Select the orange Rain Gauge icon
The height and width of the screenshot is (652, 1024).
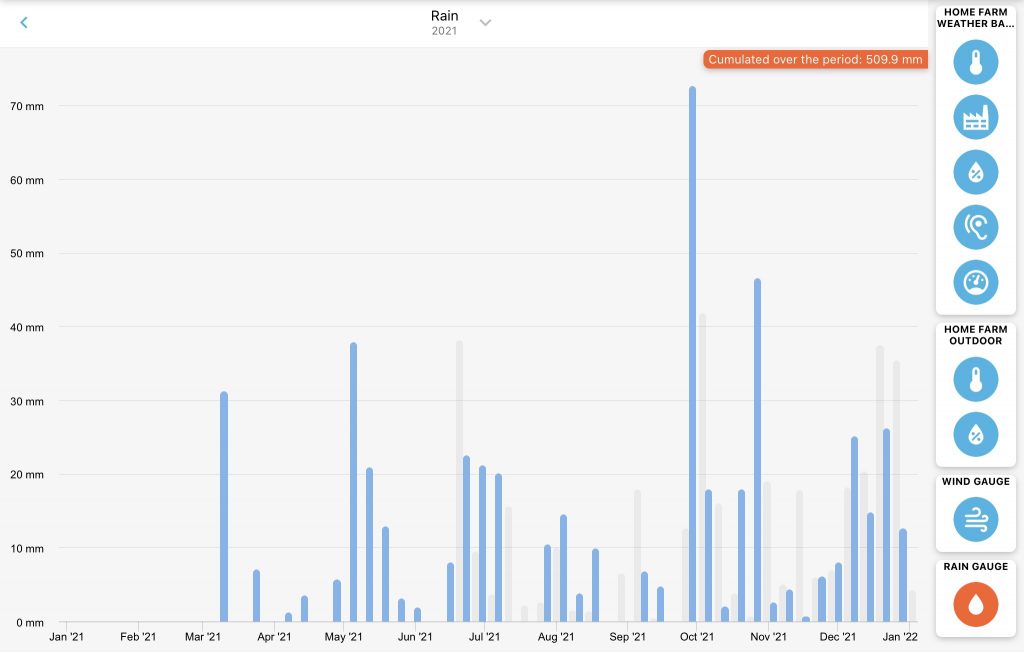975,604
